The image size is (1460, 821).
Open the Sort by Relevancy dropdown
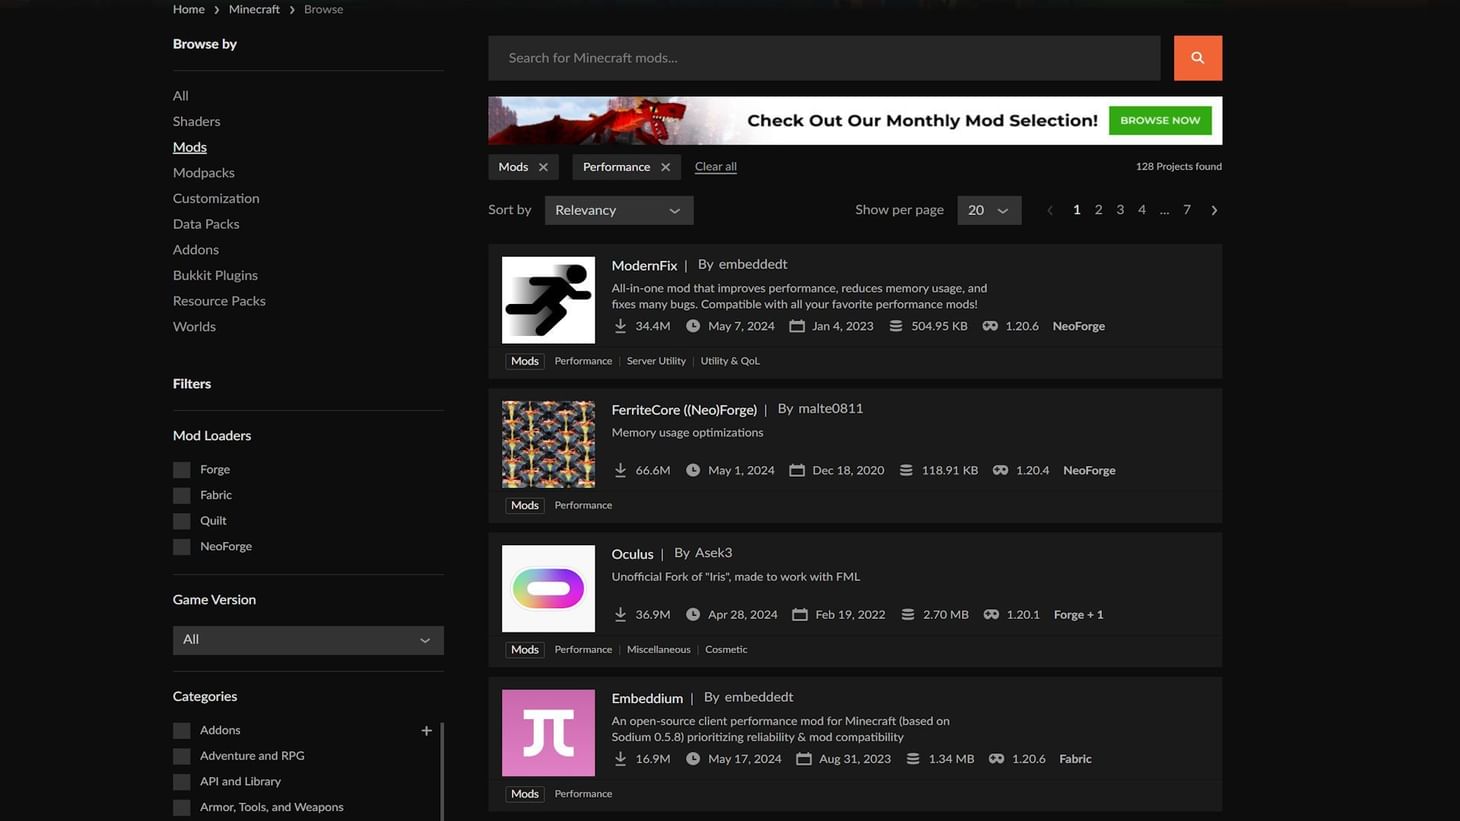pos(618,210)
